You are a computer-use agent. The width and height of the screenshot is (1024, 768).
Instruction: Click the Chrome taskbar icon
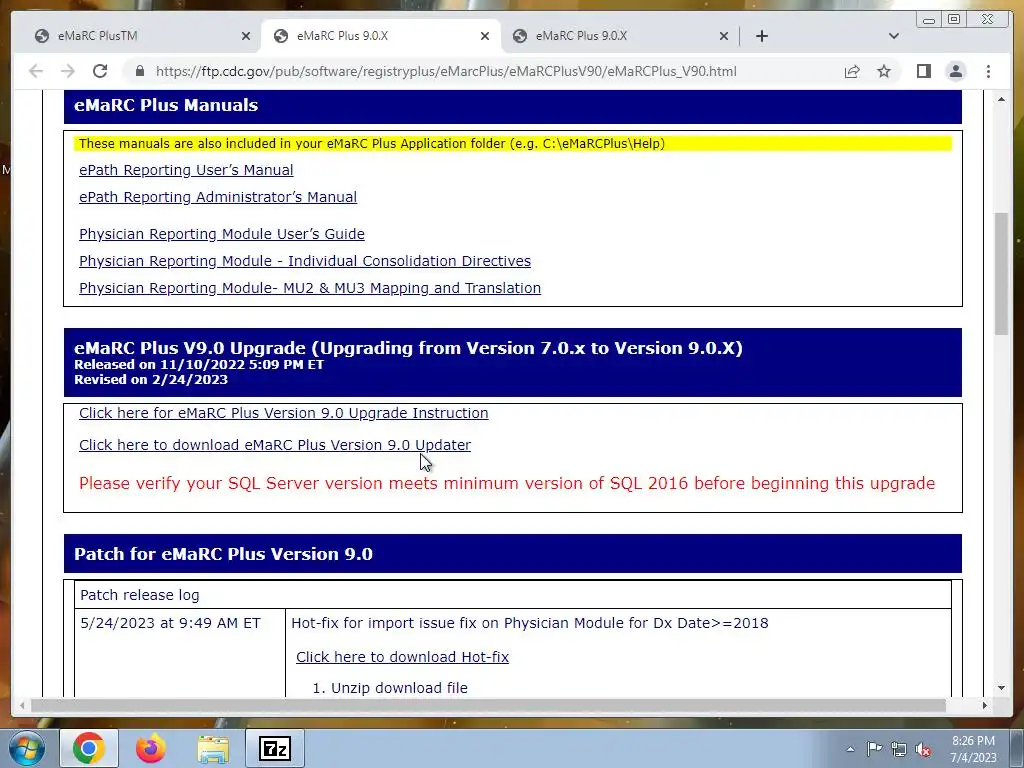(x=89, y=748)
